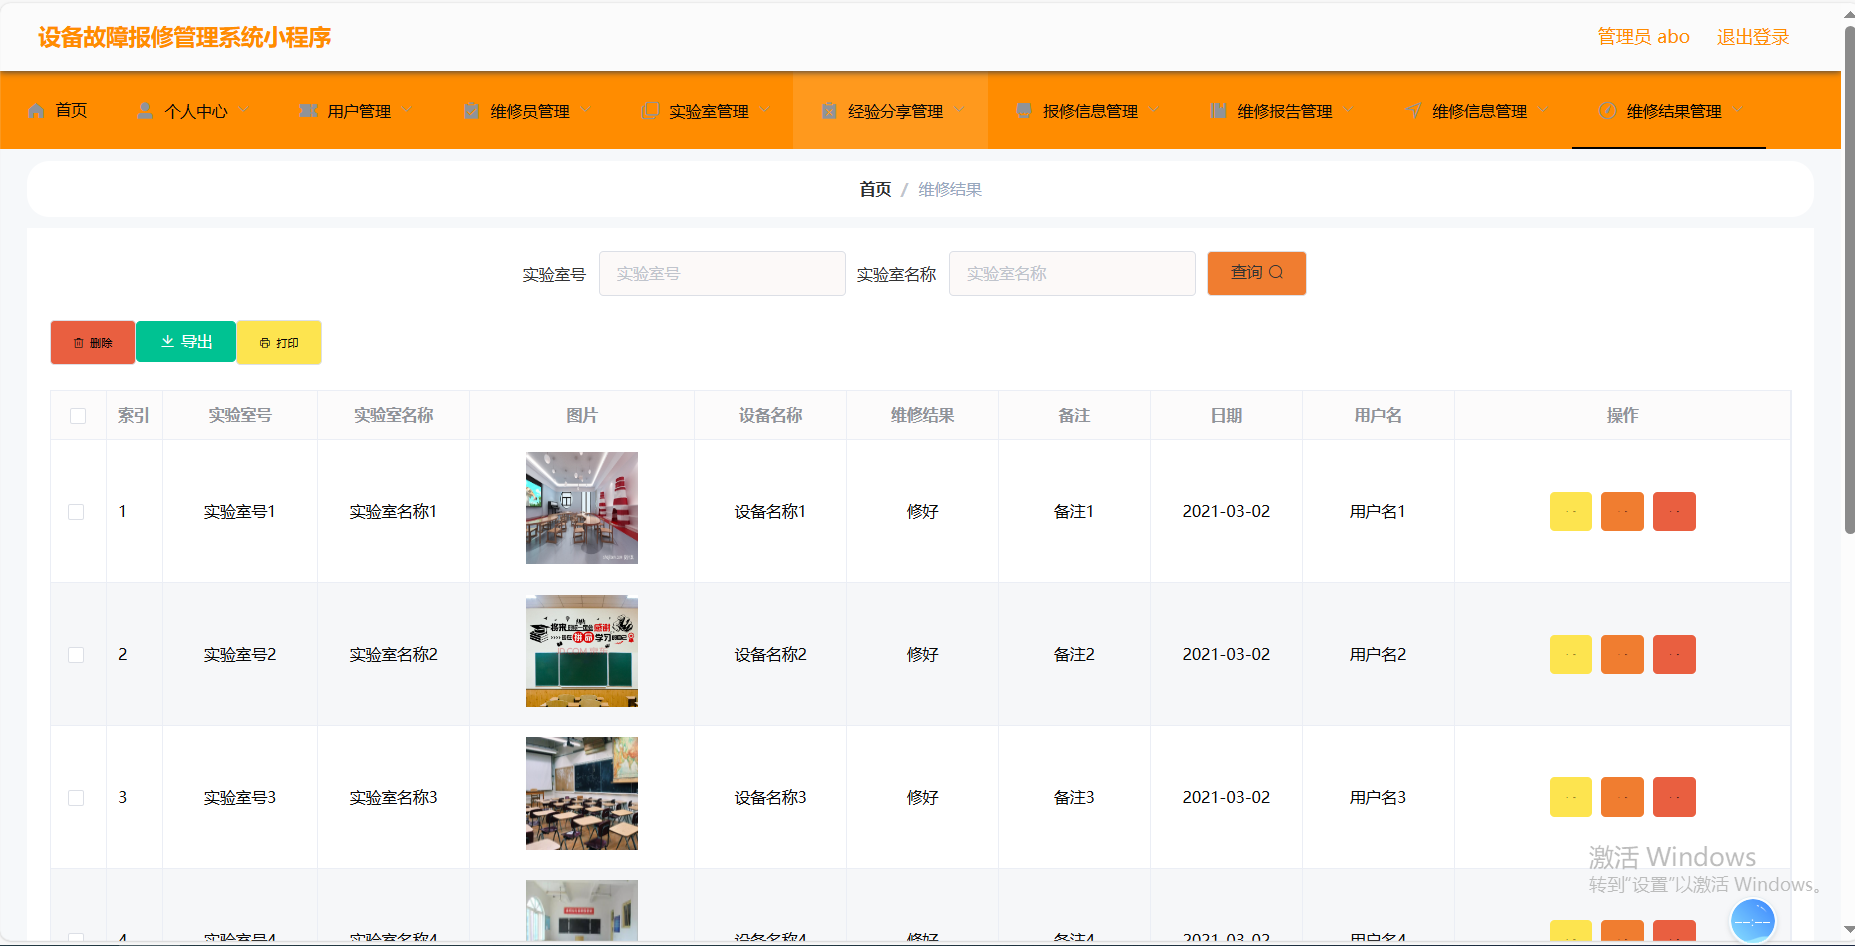Click the 日期 column header
This screenshot has height=946, width=1855.
1226,415
